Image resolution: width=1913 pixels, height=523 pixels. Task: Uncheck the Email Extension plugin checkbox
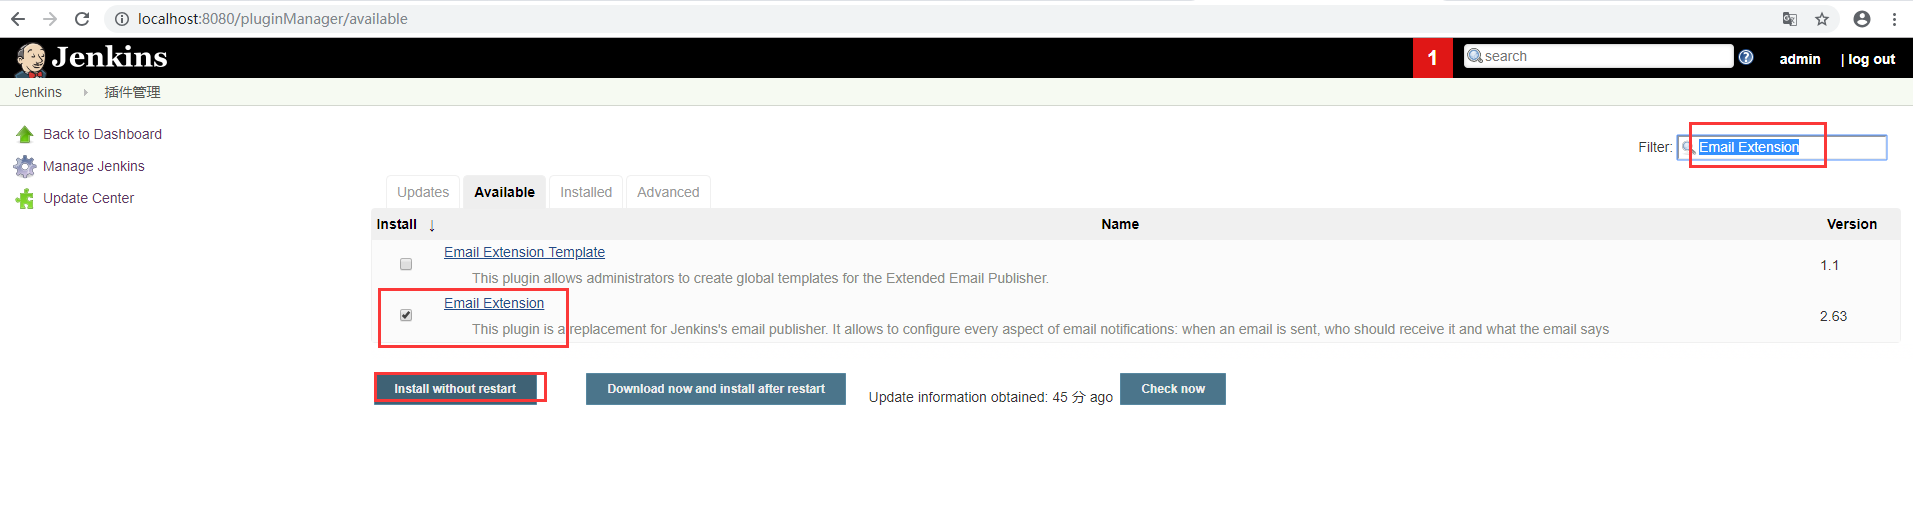[x=406, y=315]
